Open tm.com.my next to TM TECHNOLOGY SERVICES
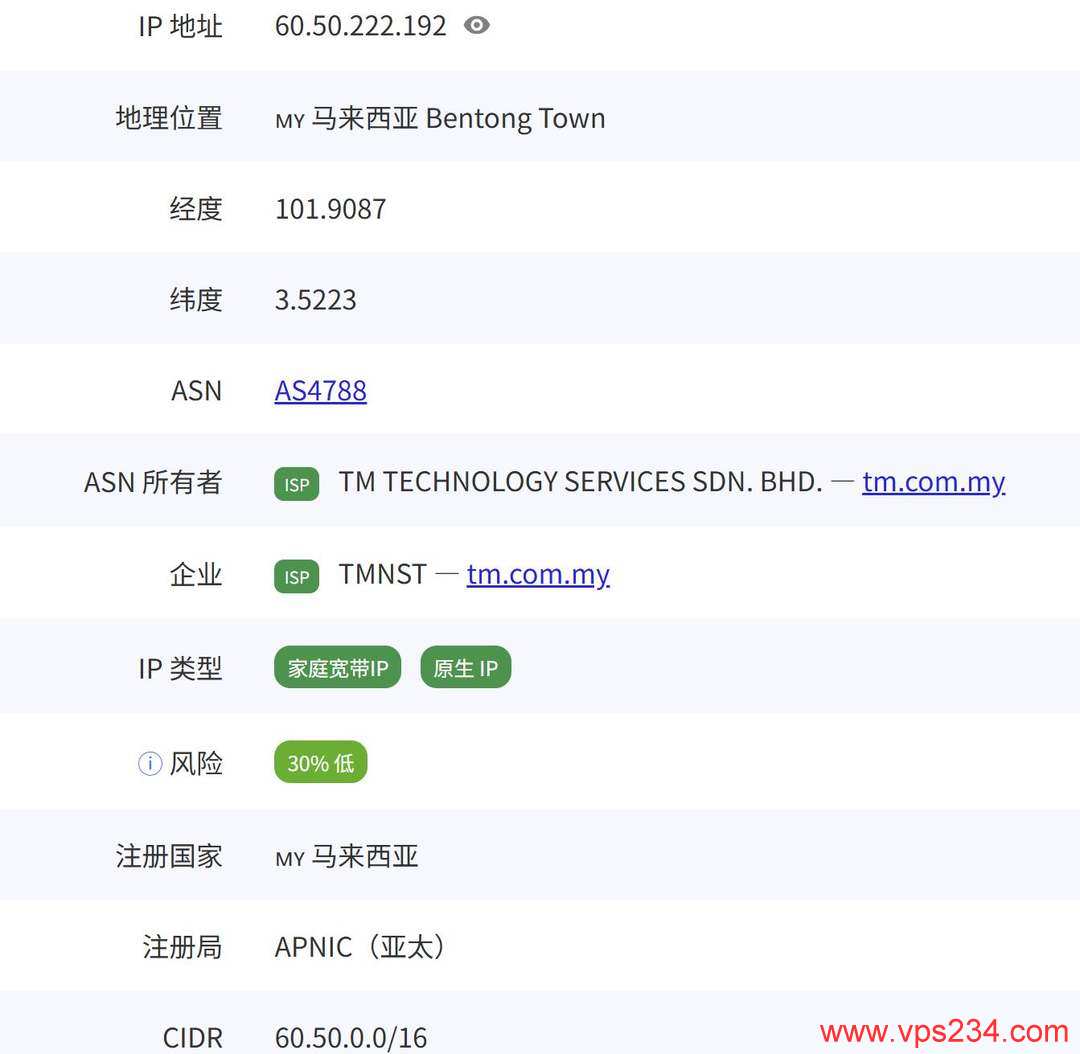Viewport: 1080px width, 1054px height. pyautogui.click(x=933, y=482)
